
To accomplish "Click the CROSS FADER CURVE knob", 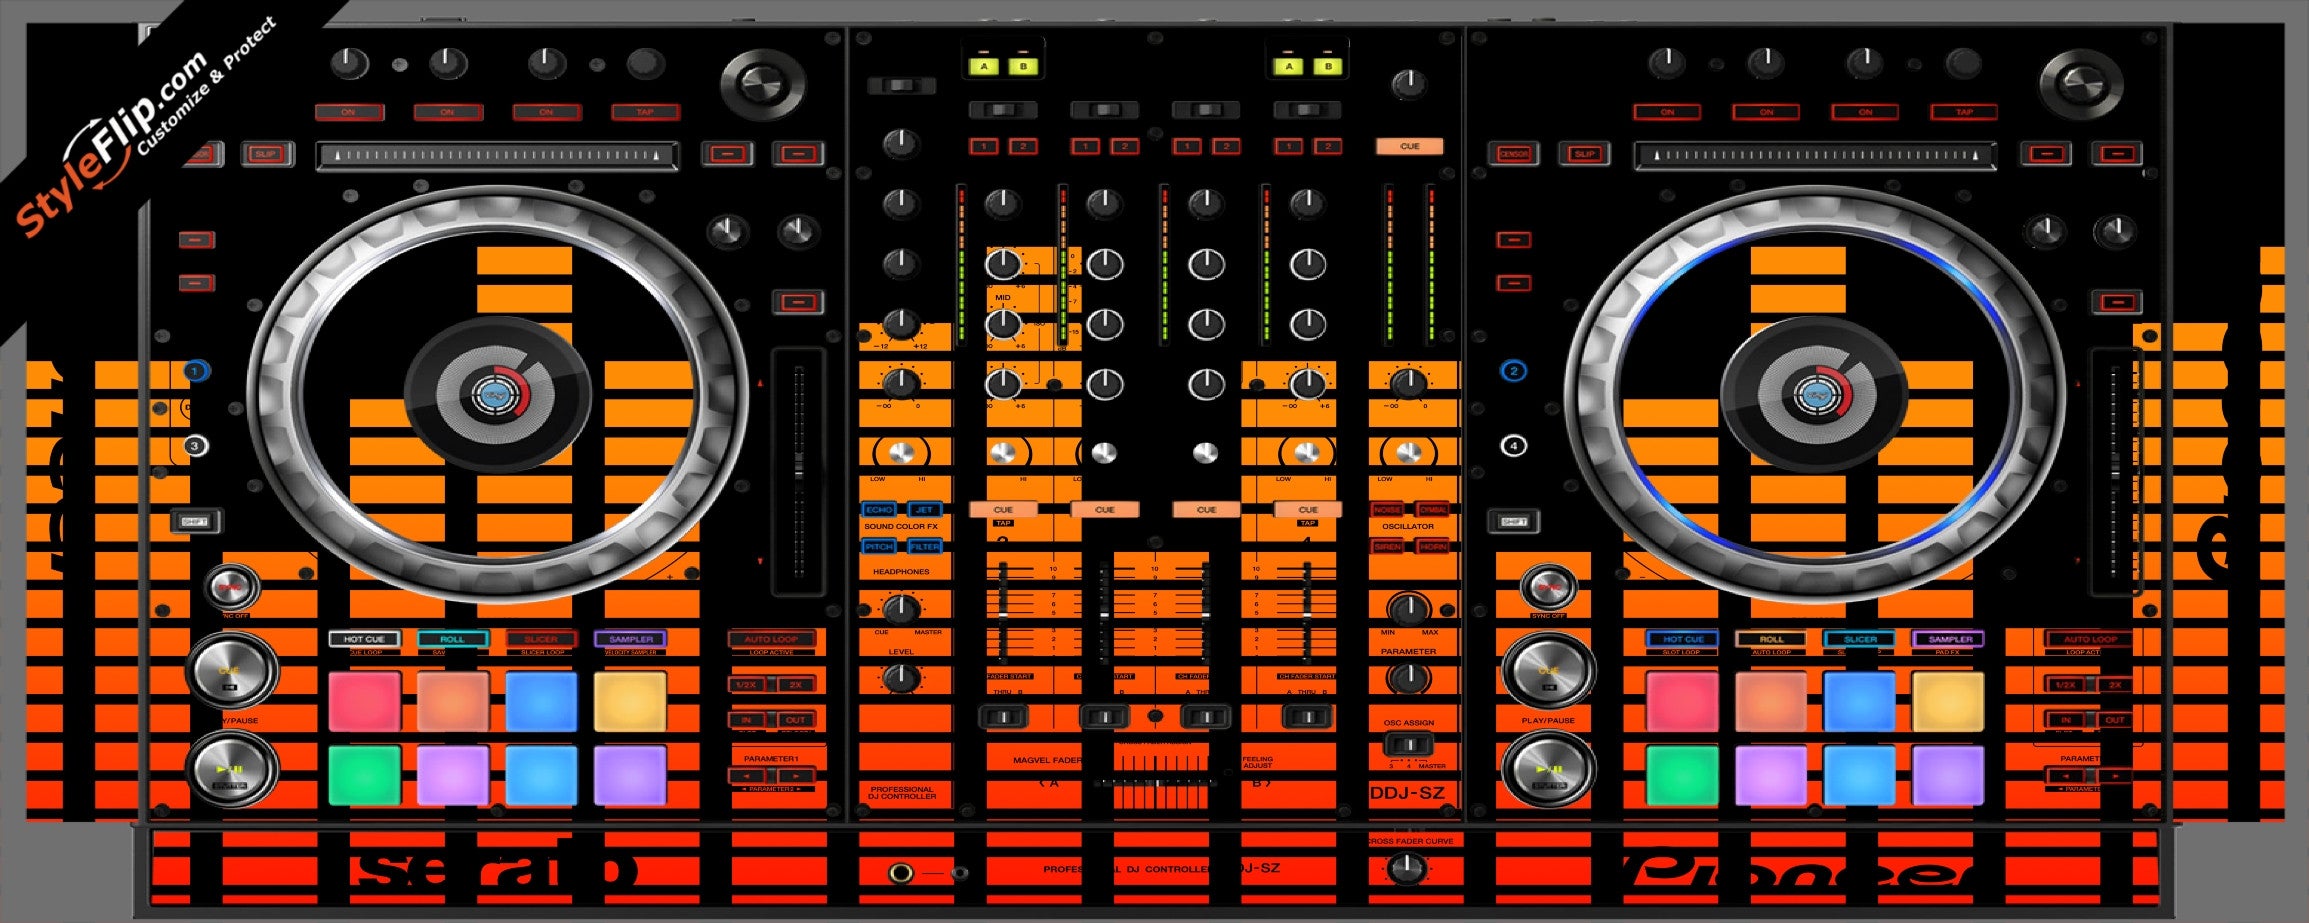I will 1409,868.
